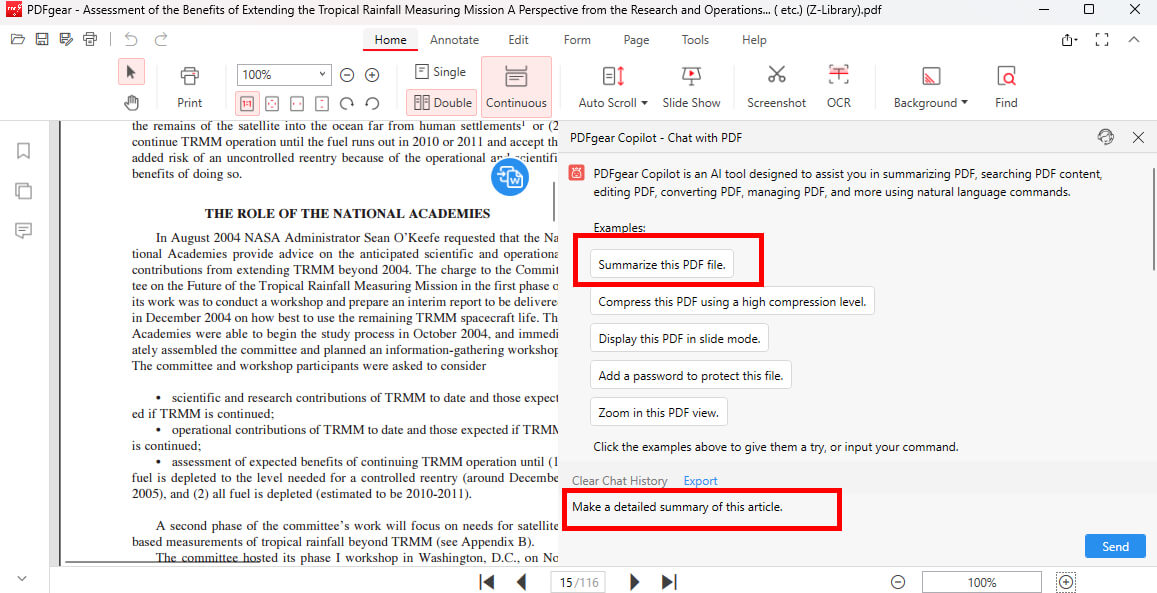Enable Continuous scrolling view

pos(516,85)
